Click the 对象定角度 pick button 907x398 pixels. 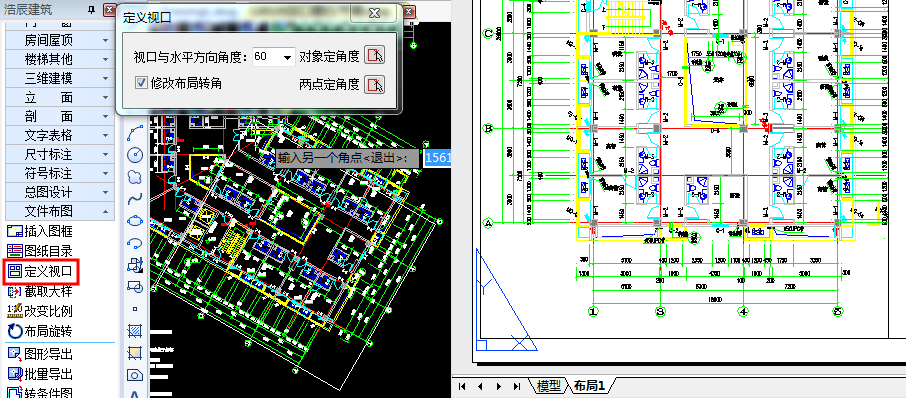click(375, 56)
